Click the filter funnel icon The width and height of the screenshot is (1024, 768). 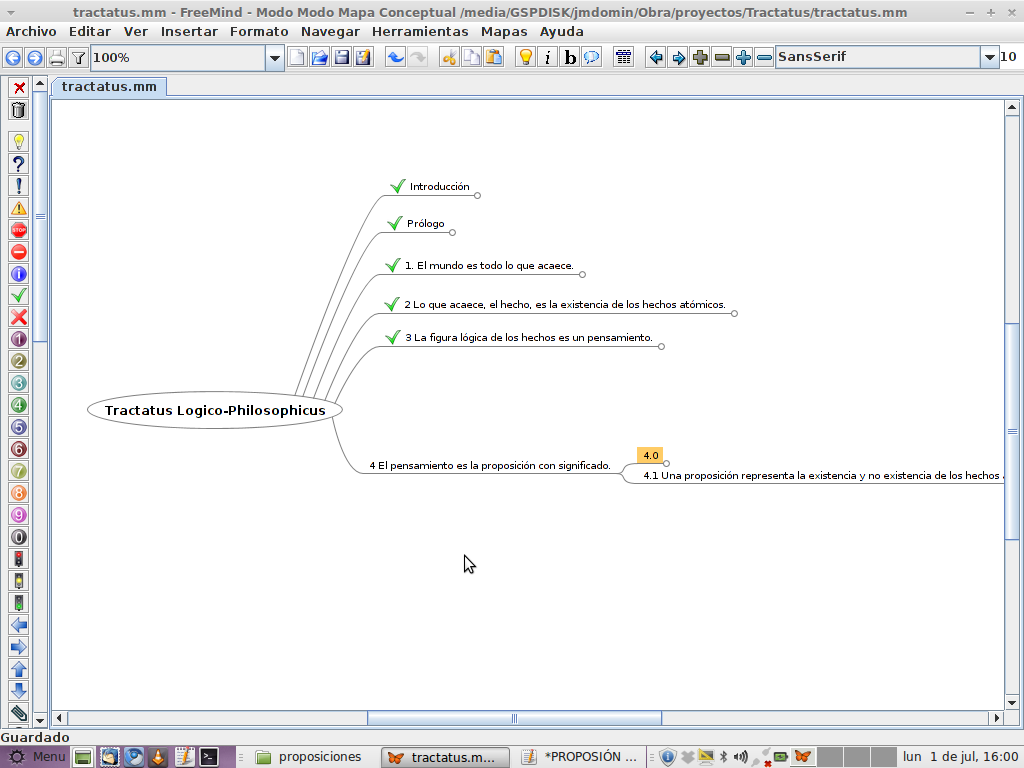[x=78, y=58]
